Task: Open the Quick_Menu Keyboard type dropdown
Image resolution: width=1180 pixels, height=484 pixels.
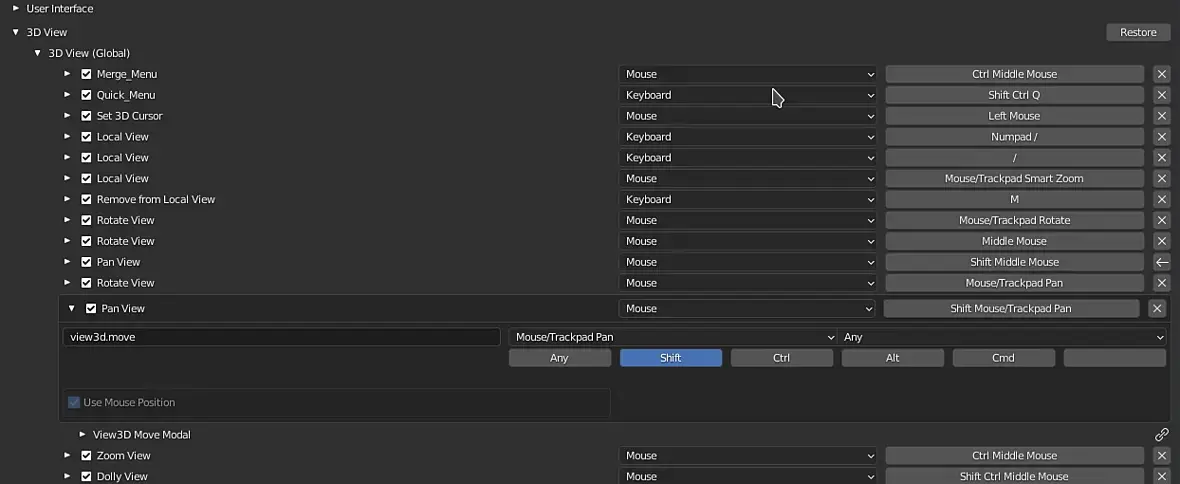Action: pos(747,95)
